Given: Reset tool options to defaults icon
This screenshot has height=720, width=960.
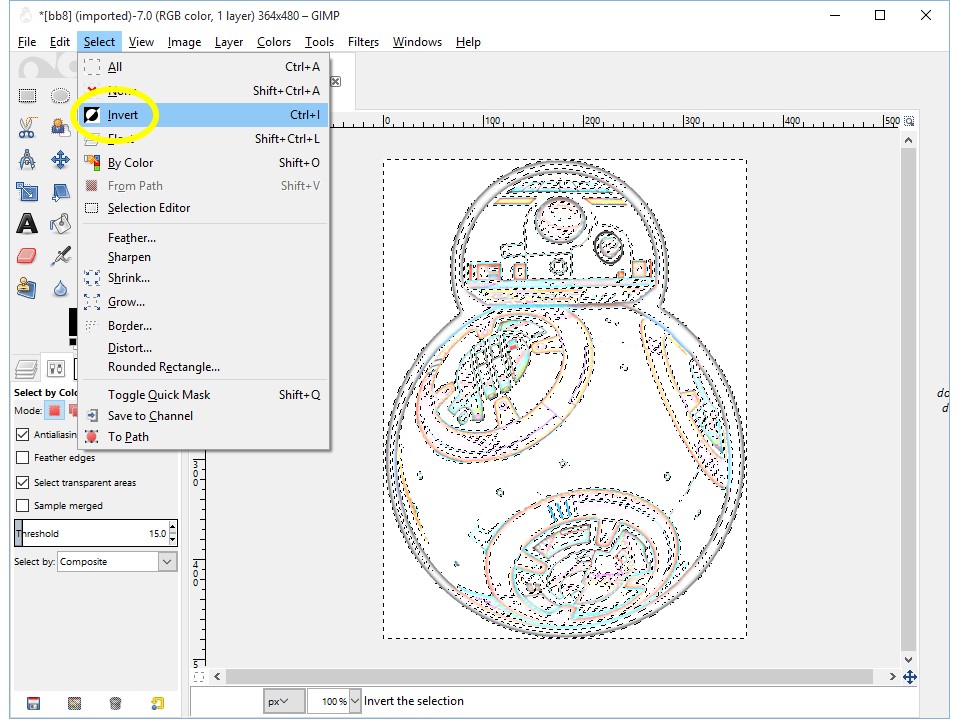Looking at the screenshot, I should pyautogui.click(x=157, y=703).
